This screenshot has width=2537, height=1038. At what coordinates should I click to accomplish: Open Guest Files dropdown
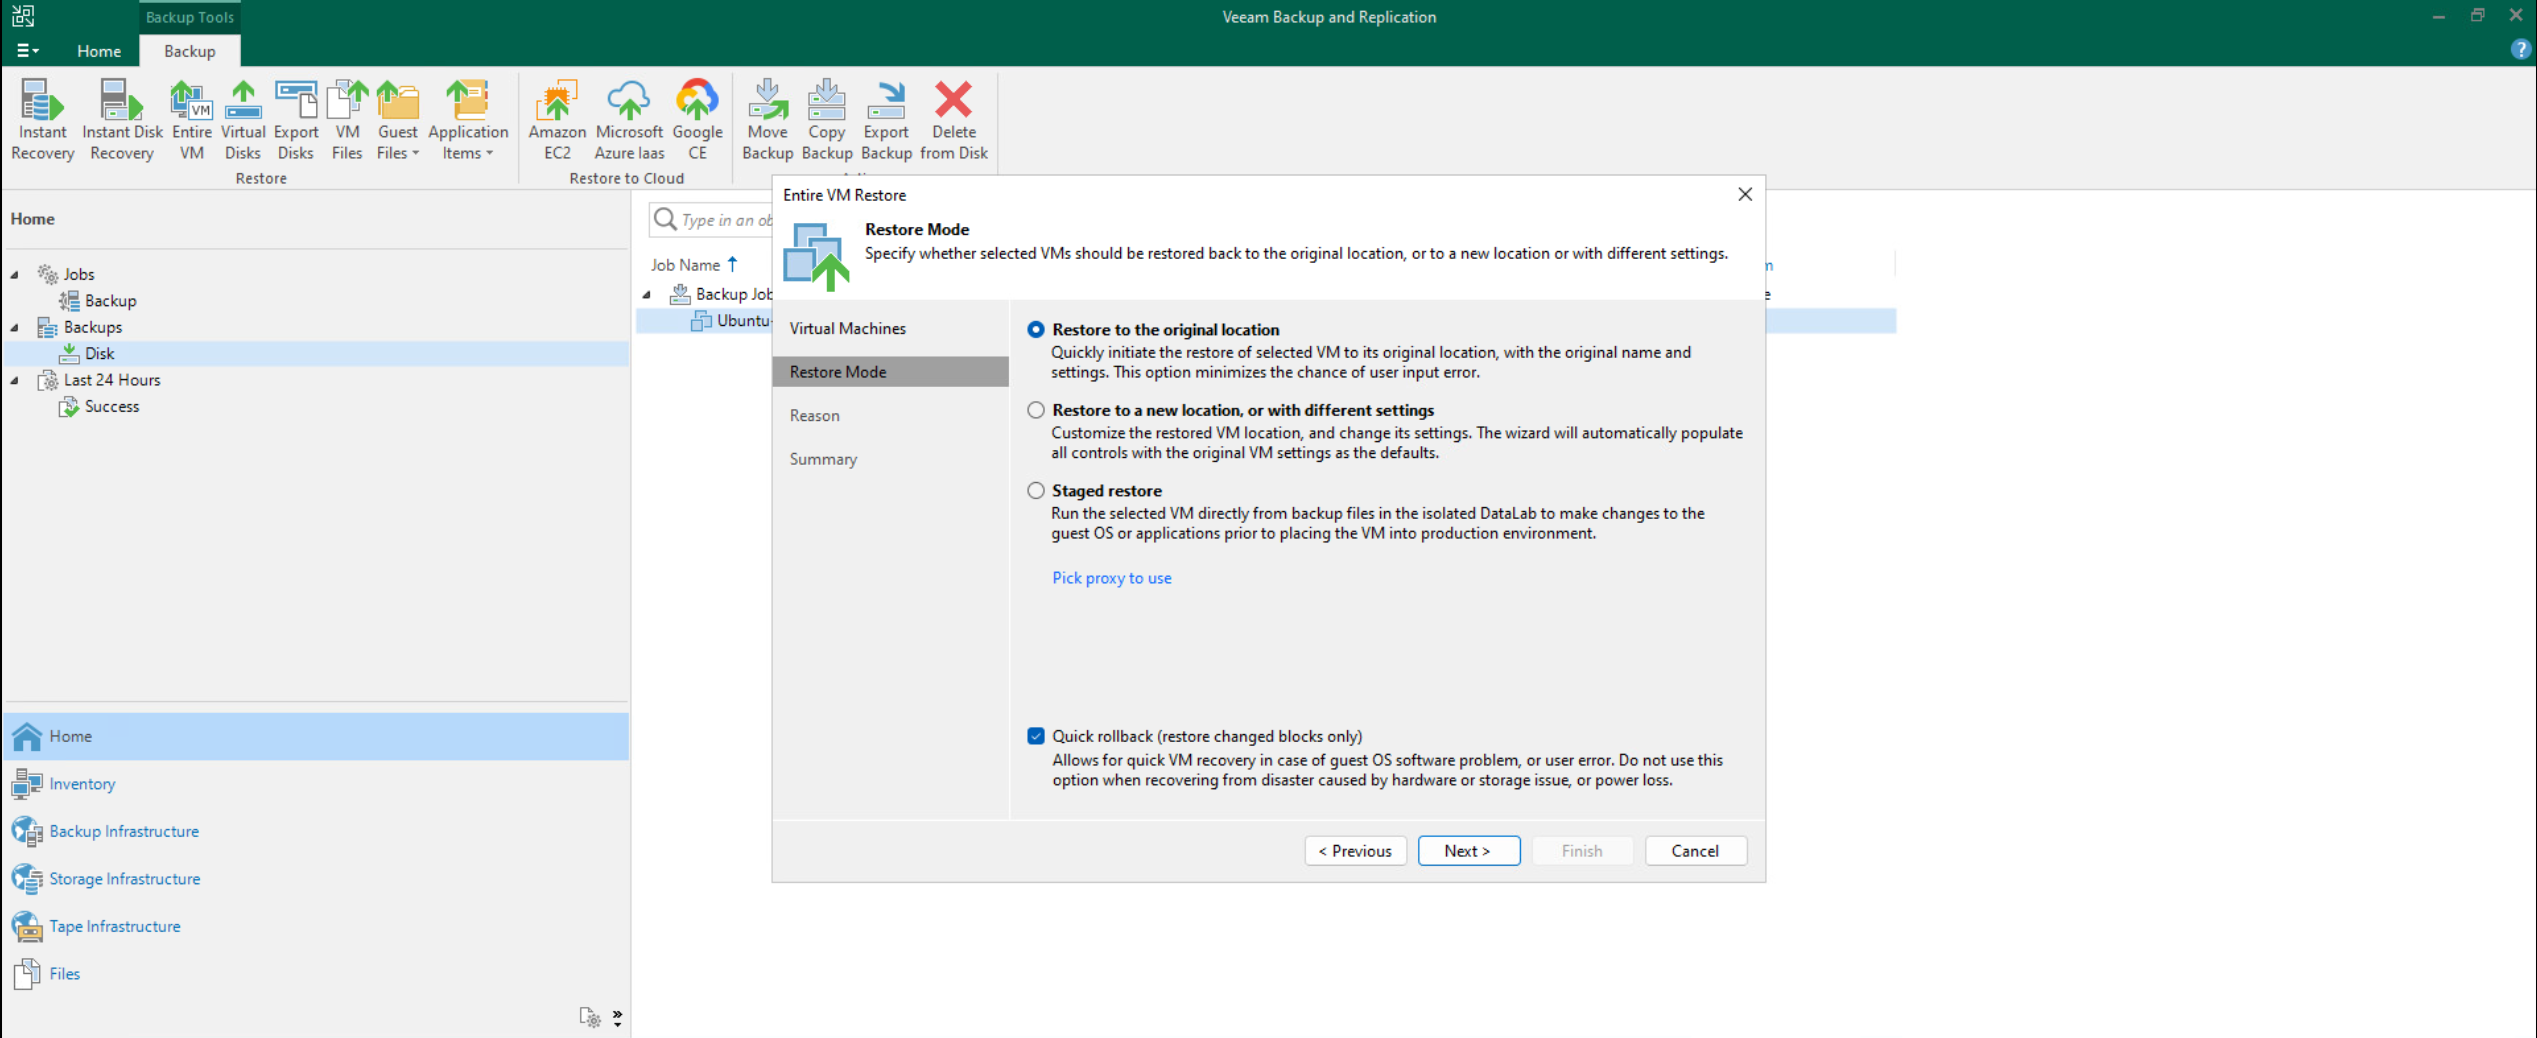pos(397,120)
